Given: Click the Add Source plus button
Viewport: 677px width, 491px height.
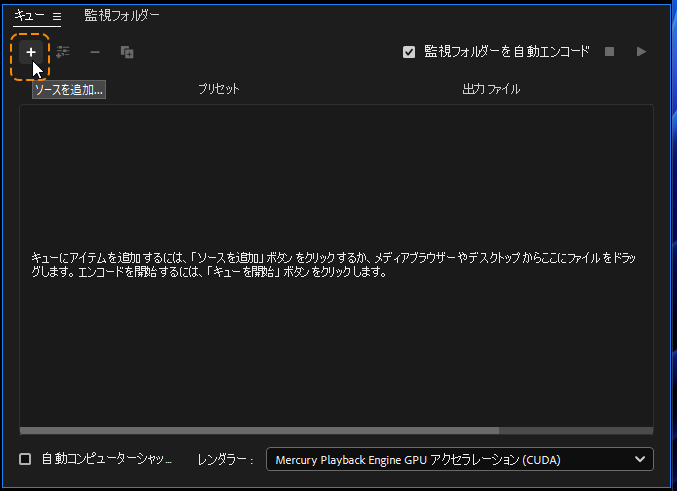Looking at the screenshot, I should coord(31,52).
